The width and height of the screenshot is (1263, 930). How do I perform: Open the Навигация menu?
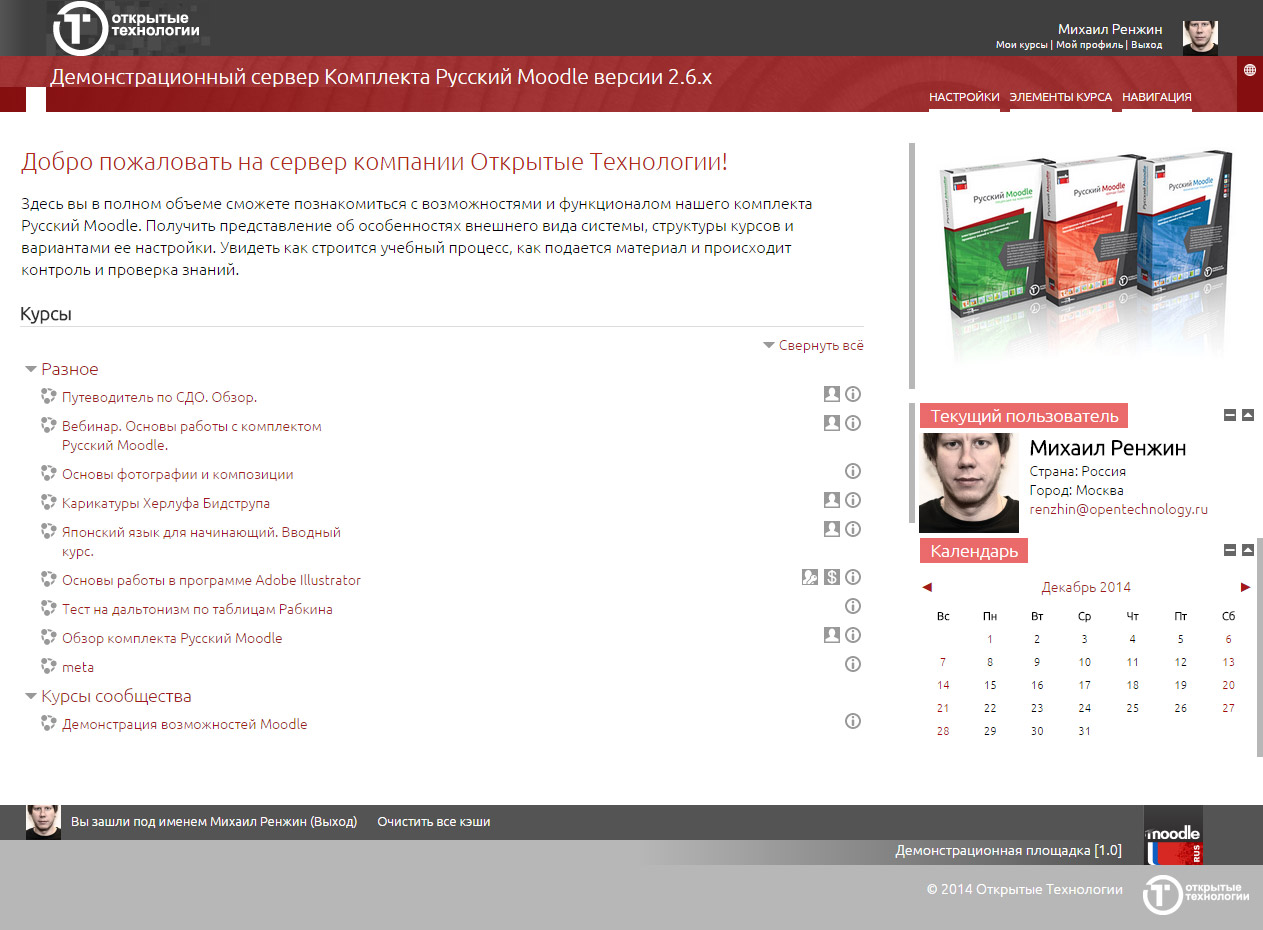click(1157, 97)
